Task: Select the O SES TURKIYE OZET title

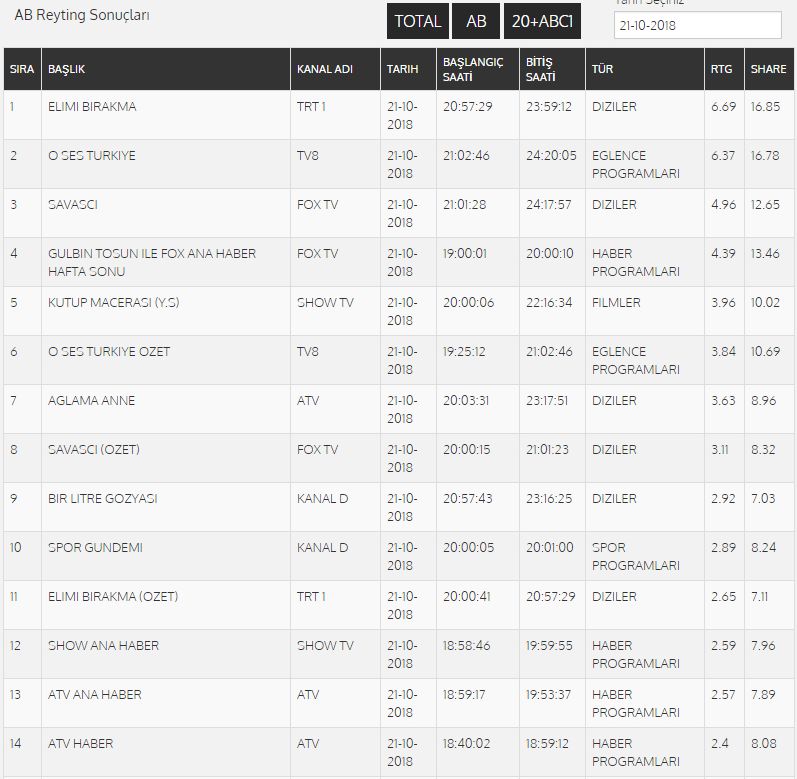Action: click(x=109, y=352)
